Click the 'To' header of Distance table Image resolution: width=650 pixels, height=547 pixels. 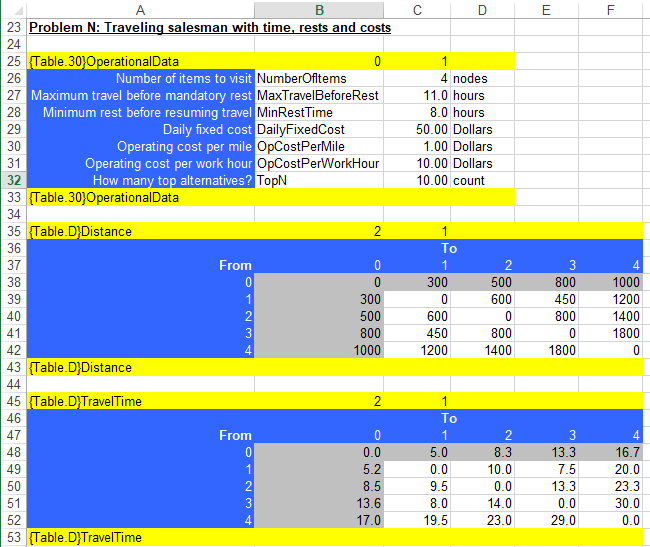(x=449, y=248)
